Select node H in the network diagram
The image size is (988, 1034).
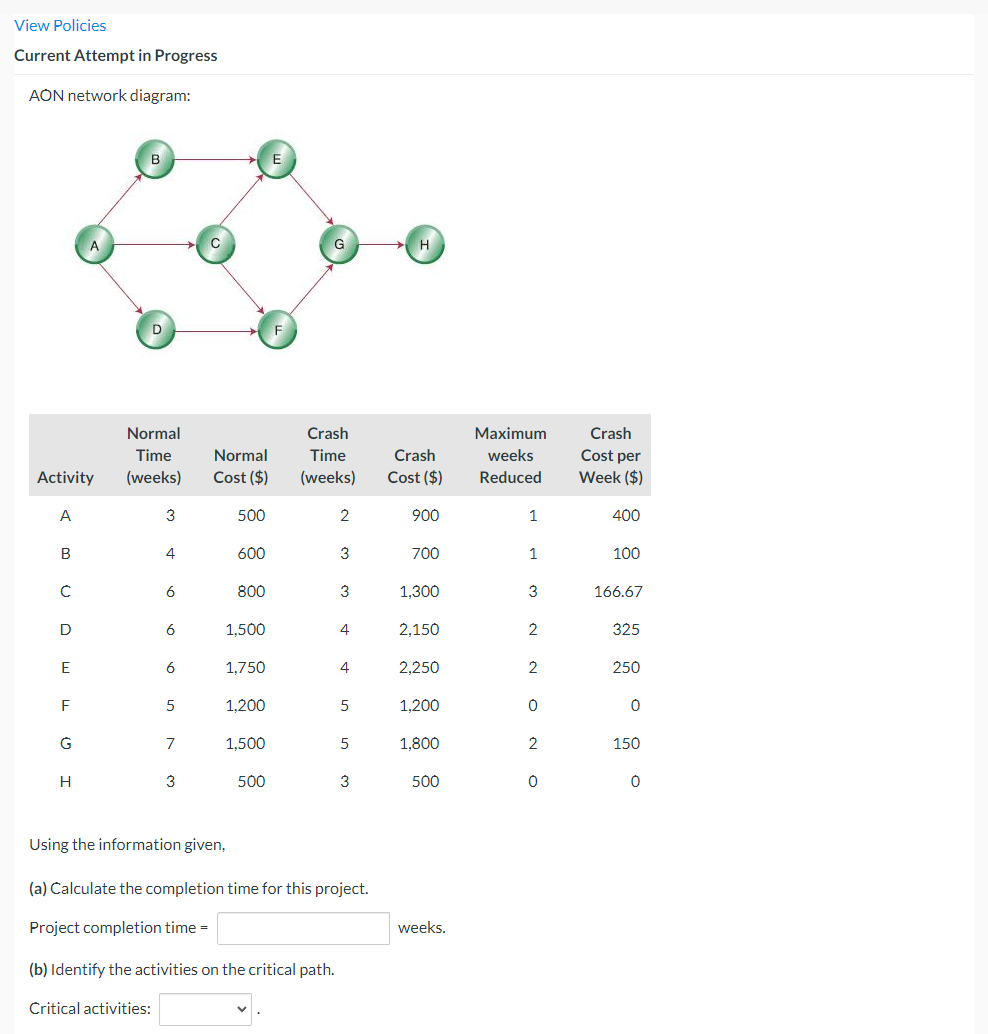[424, 244]
